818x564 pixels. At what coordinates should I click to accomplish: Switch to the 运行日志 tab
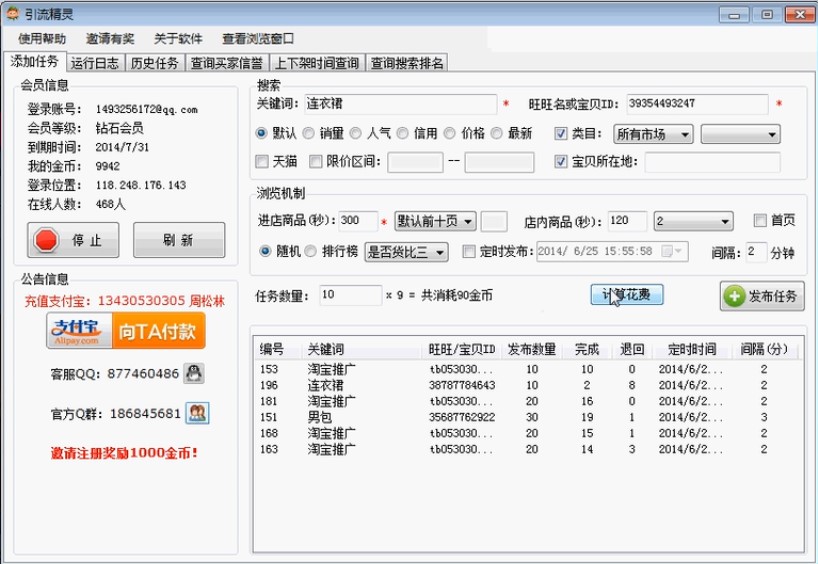pos(95,63)
